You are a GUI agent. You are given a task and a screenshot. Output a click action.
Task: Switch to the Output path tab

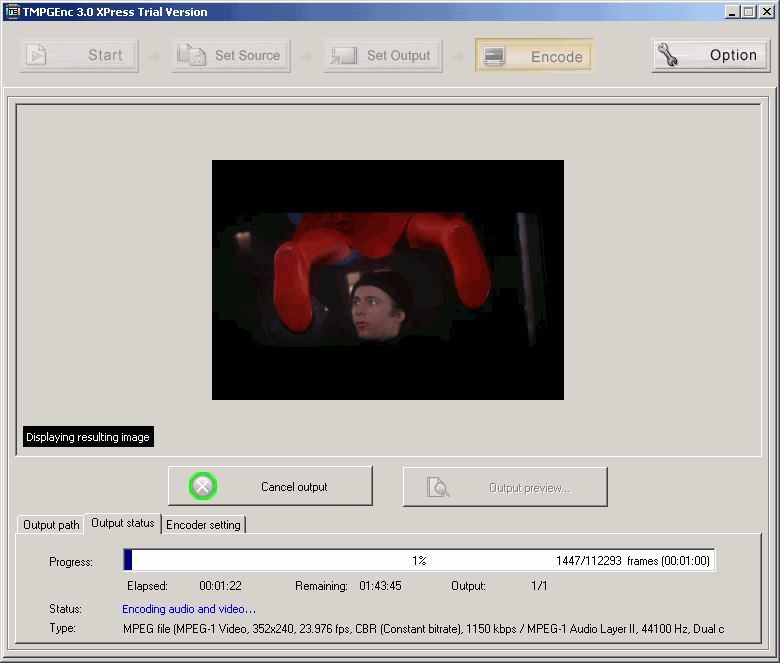coord(51,525)
